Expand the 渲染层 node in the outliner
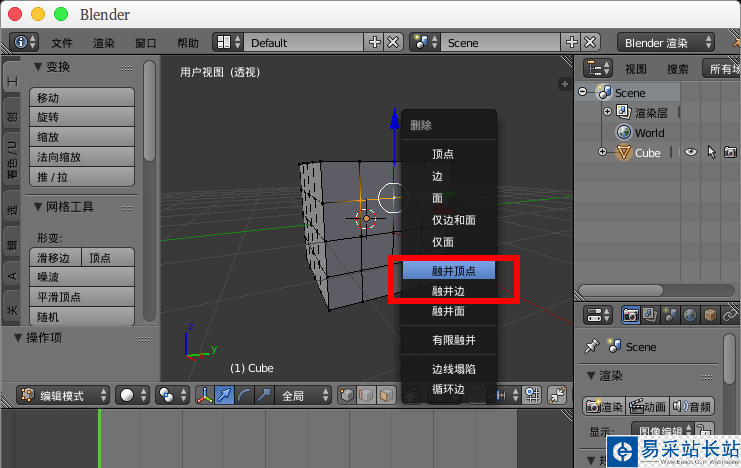This screenshot has width=741, height=468. (x=608, y=112)
